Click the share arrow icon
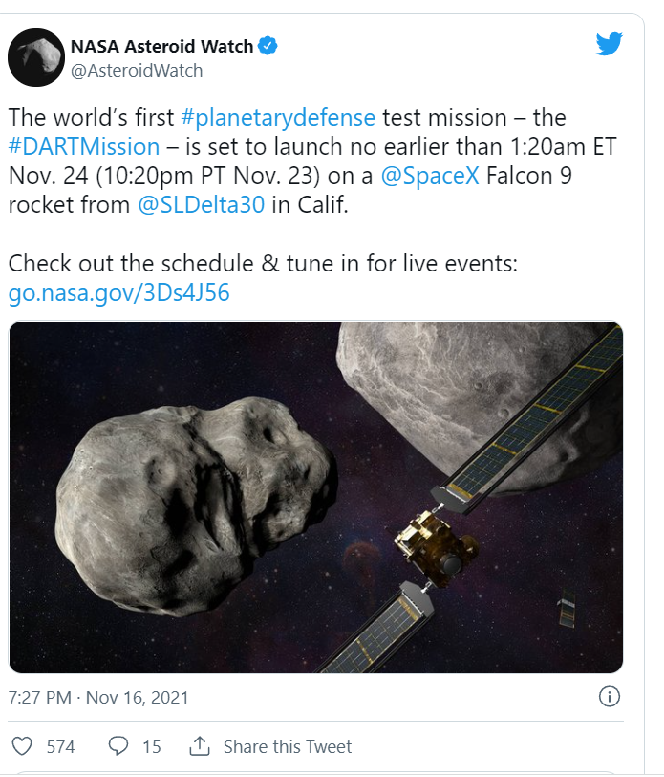 pos(199,747)
